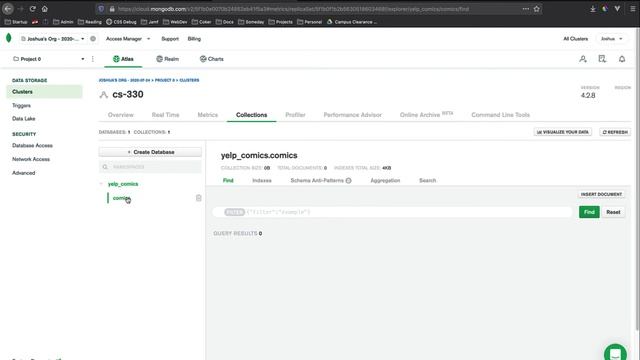Click the MongoDB leaf logo
The width and height of the screenshot is (640, 360).
(9, 38)
